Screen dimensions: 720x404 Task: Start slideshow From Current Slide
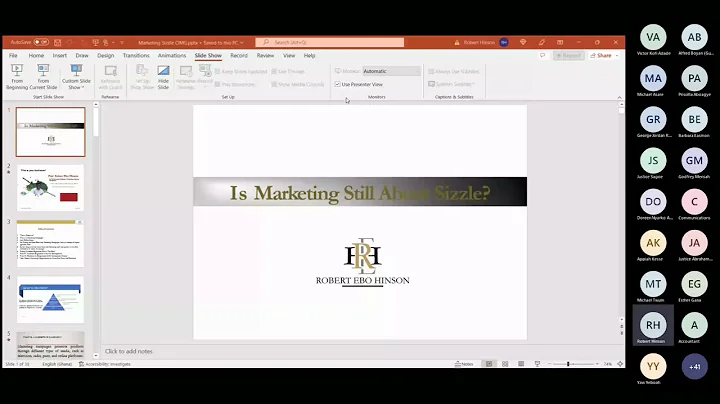click(x=43, y=77)
